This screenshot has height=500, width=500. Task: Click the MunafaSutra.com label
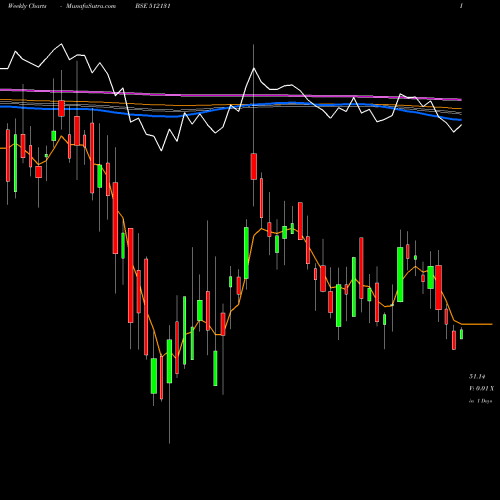click(x=91, y=6)
